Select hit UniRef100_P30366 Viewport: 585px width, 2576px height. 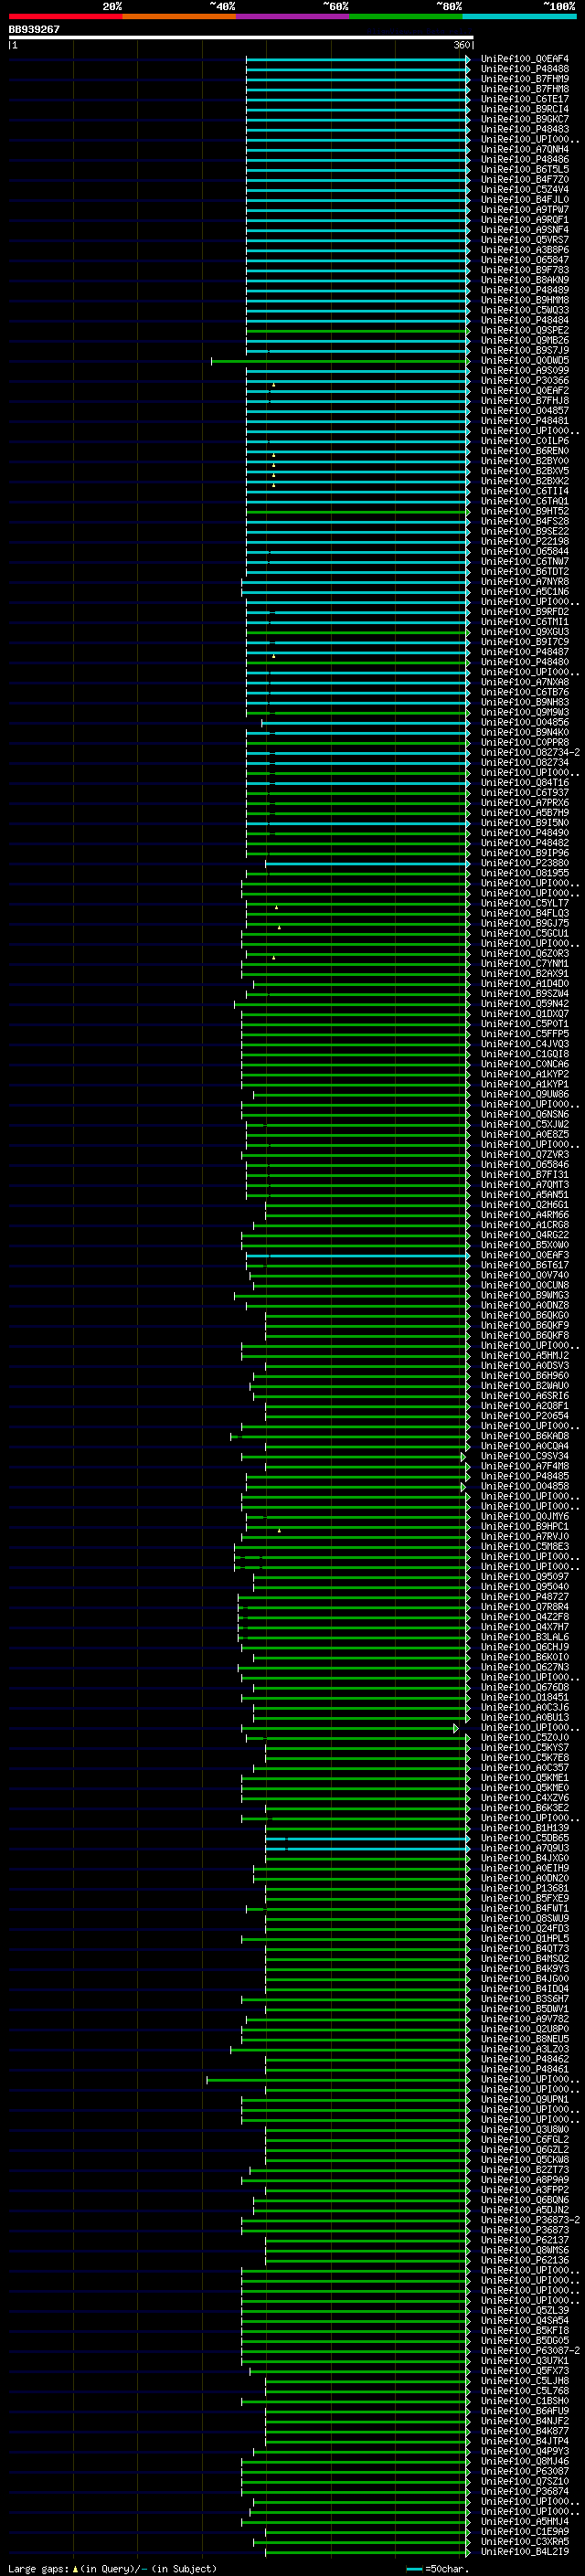click(525, 380)
